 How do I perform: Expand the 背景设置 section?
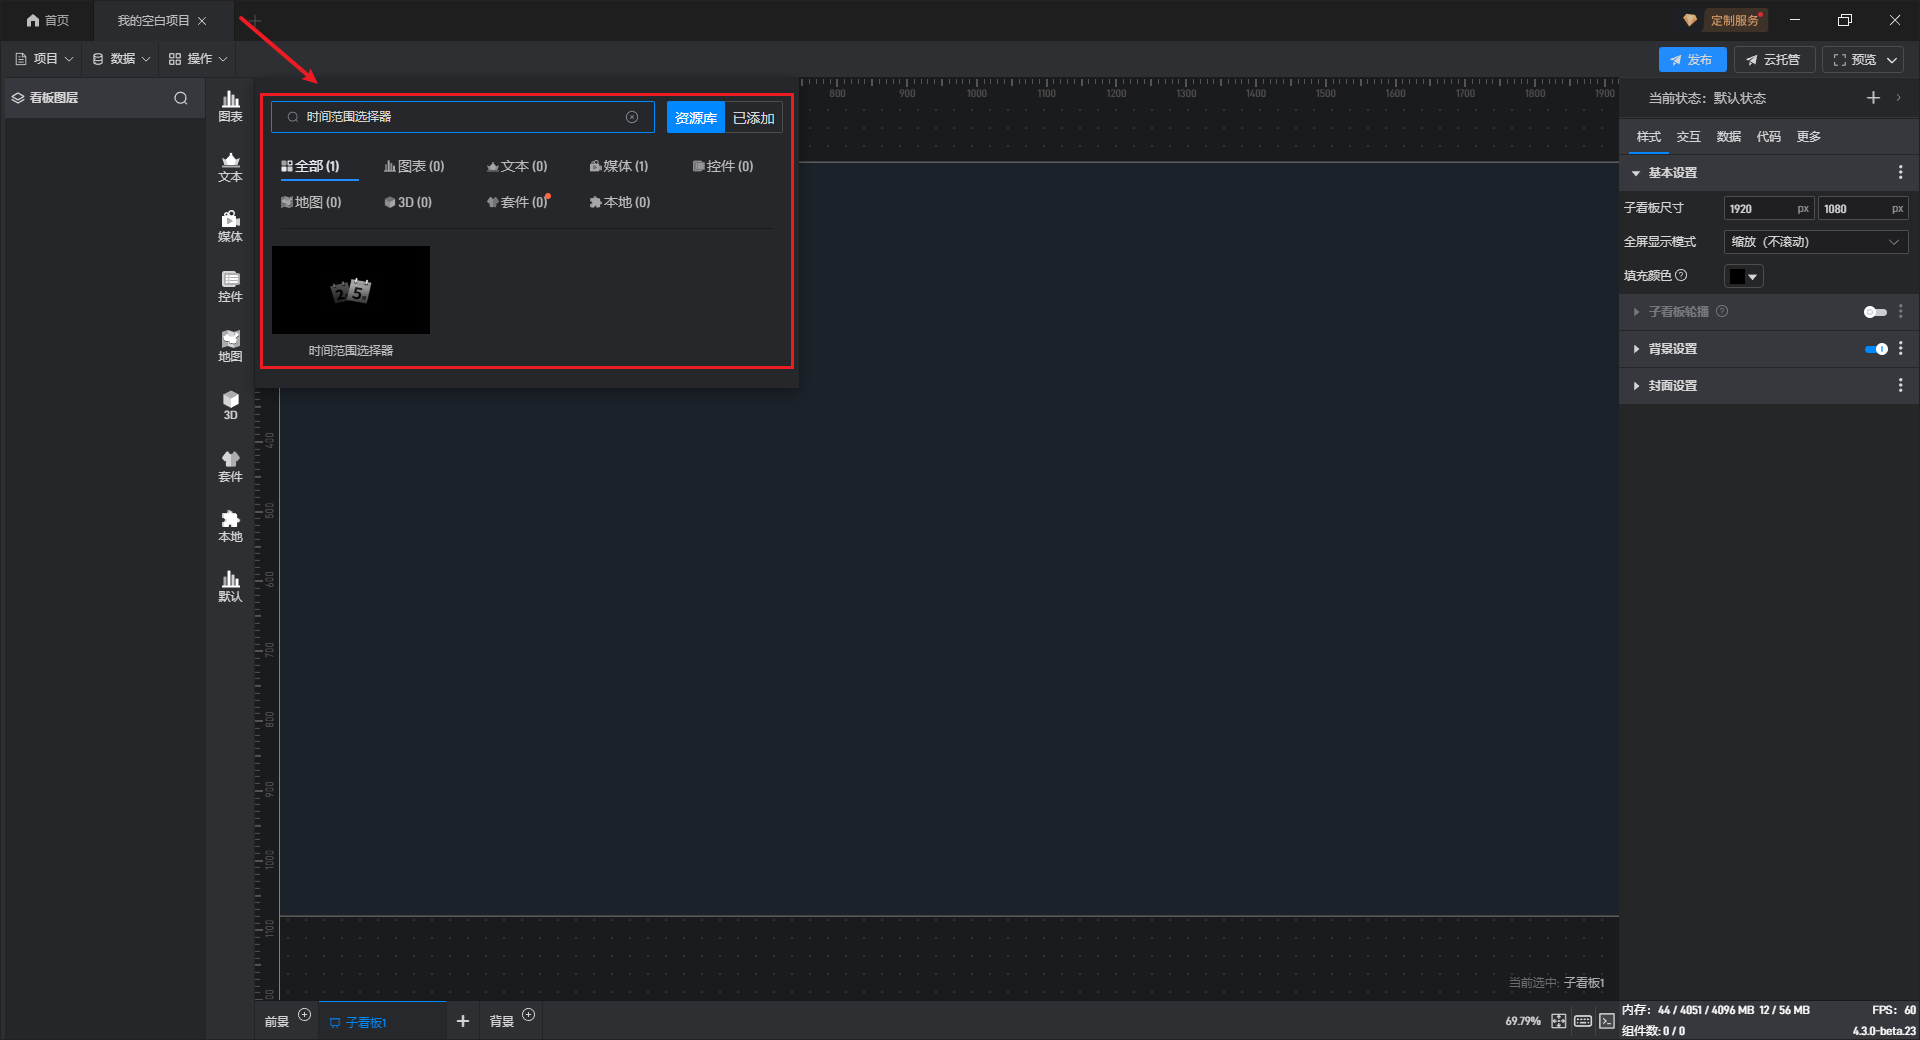pos(1636,349)
